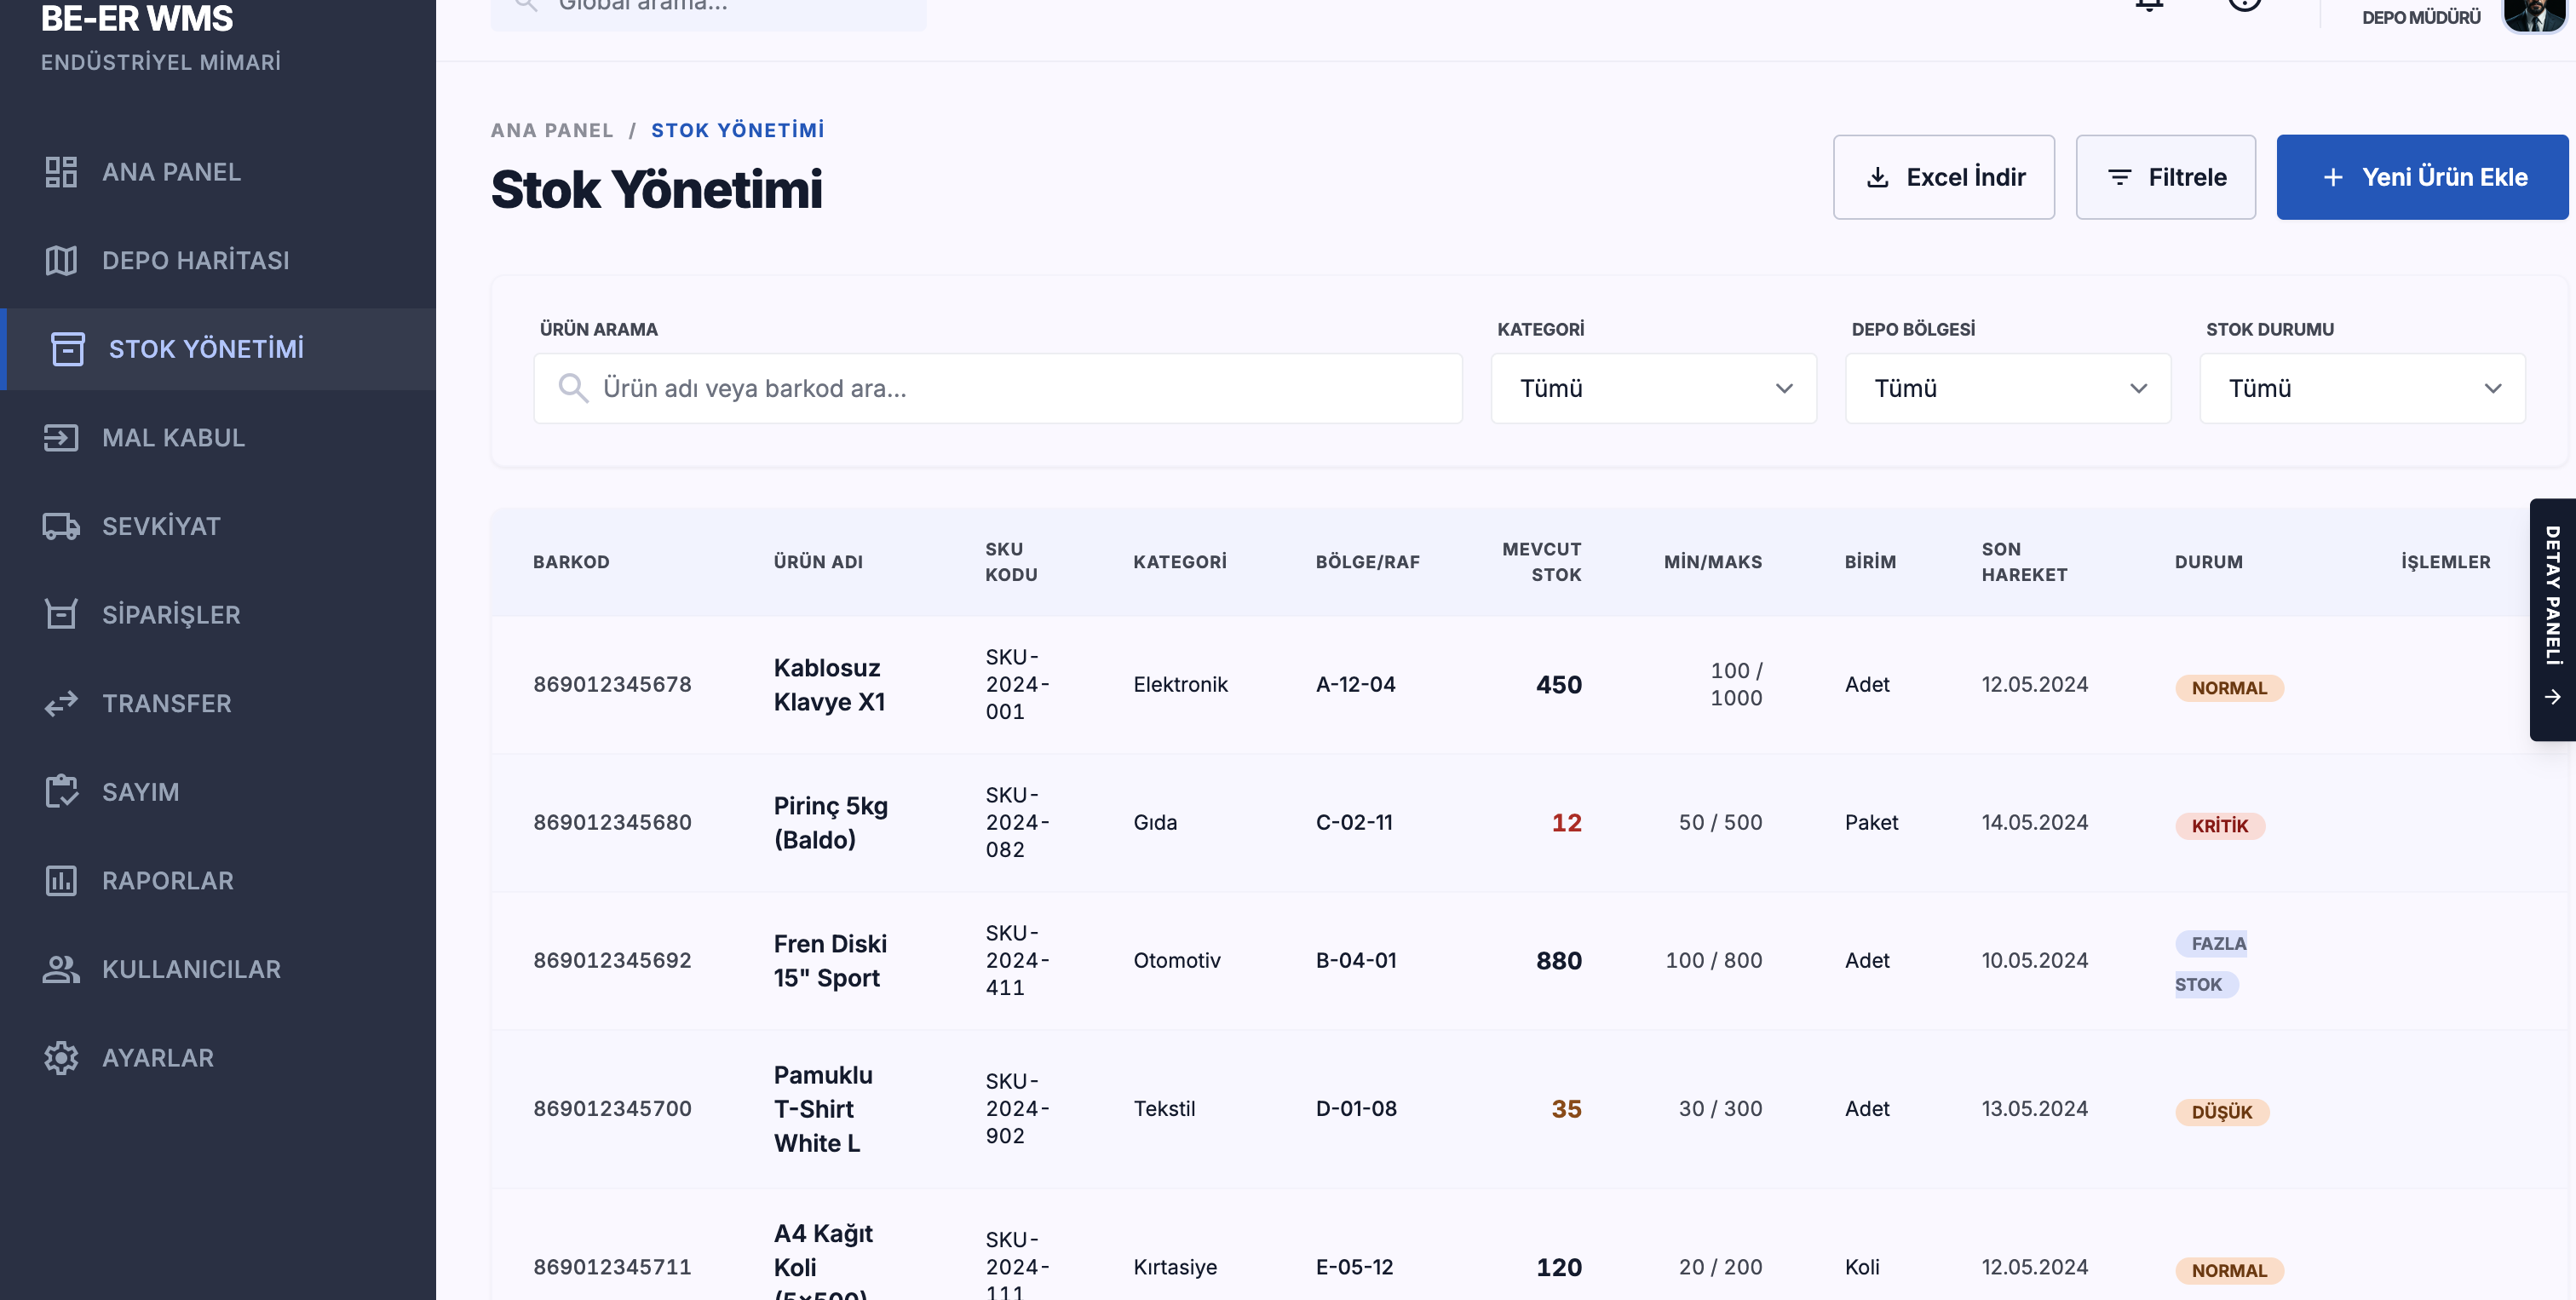The image size is (2576, 1300).
Task: Click the Ayarlar gear icon
Action: (61, 1058)
